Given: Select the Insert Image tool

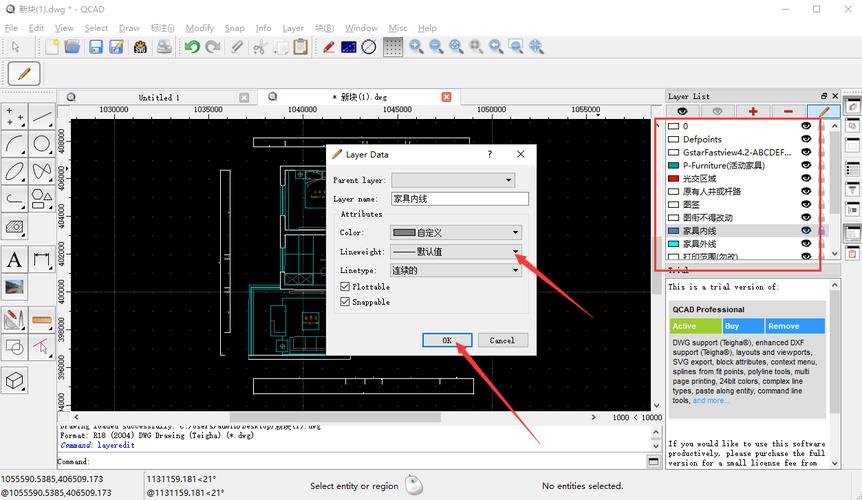Looking at the screenshot, I should click(14, 287).
